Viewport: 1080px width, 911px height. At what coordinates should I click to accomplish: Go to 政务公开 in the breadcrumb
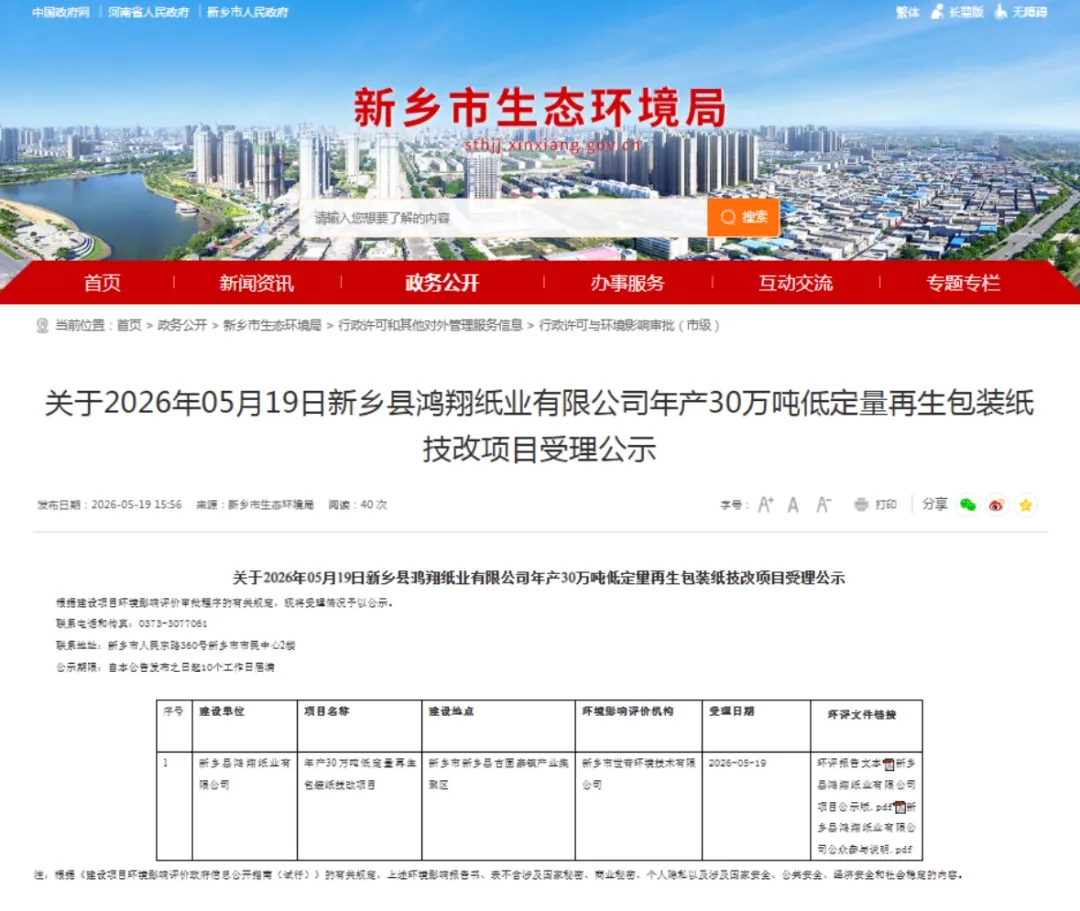(182, 325)
